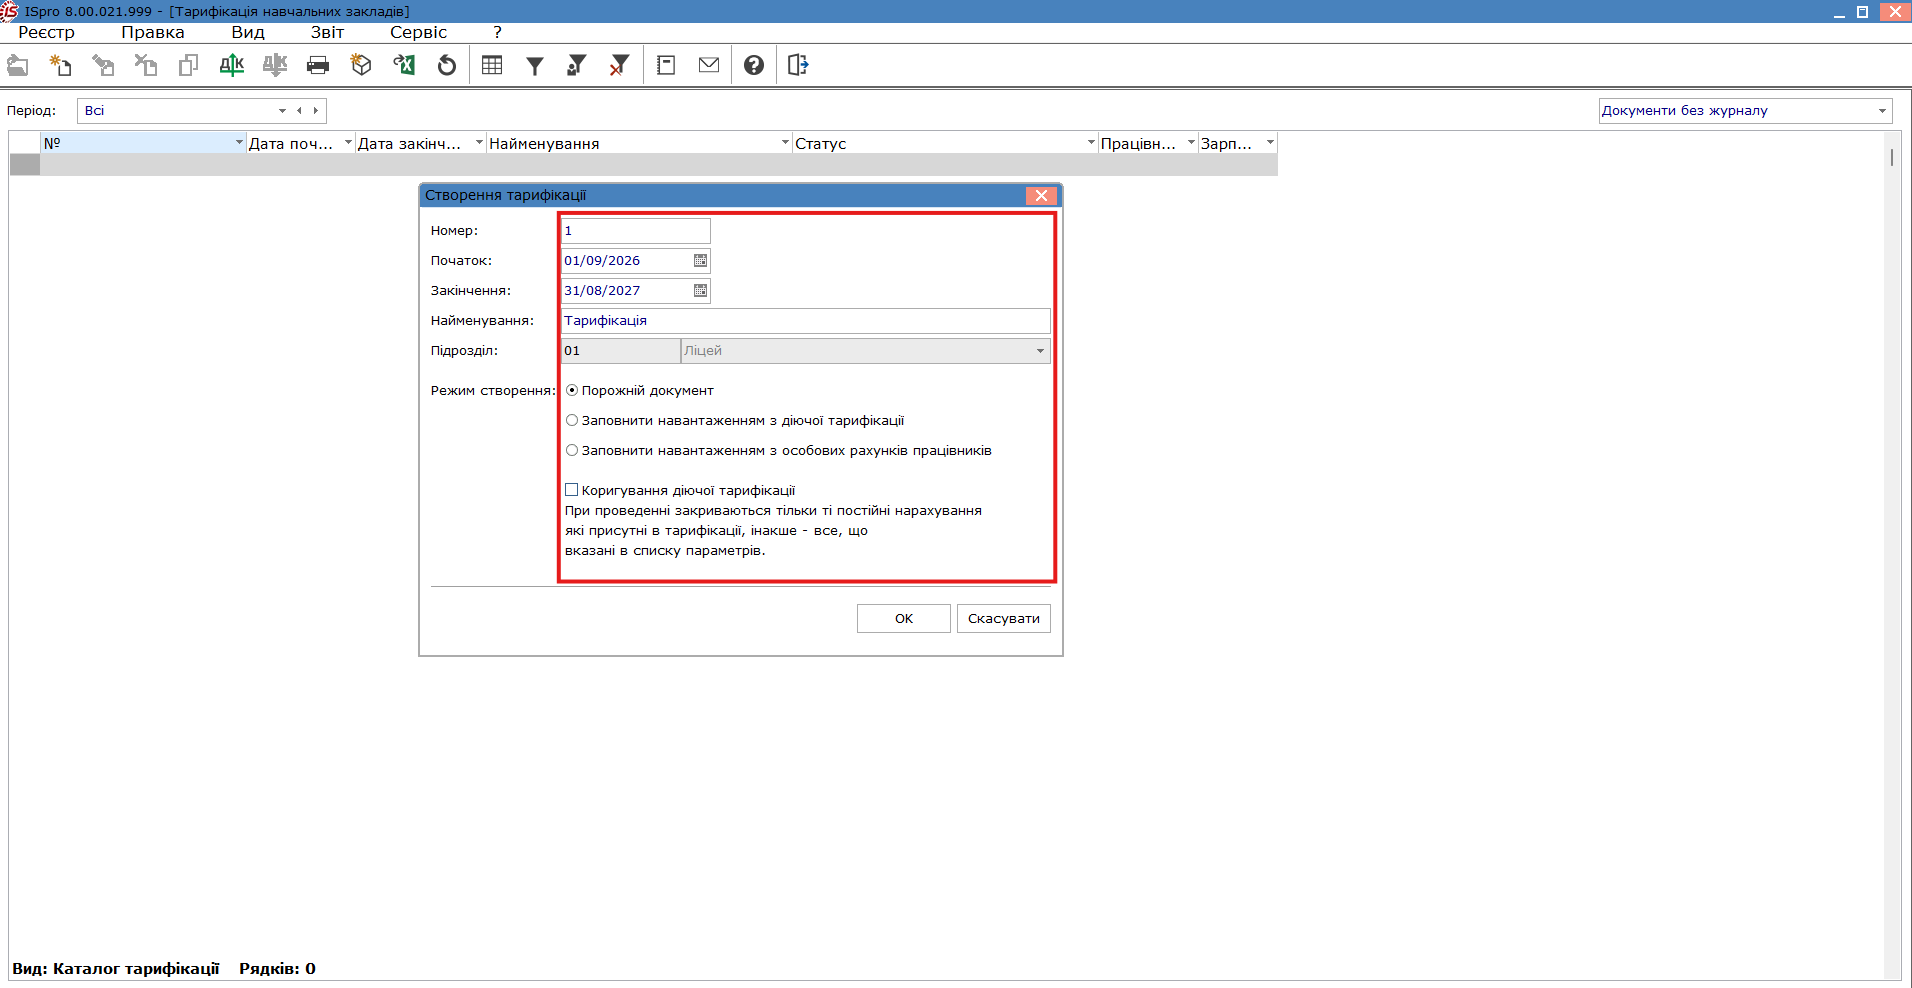1912x988 pixels.
Task: Open the Працівн... column filter arrow
Action: pos(1191,143)
